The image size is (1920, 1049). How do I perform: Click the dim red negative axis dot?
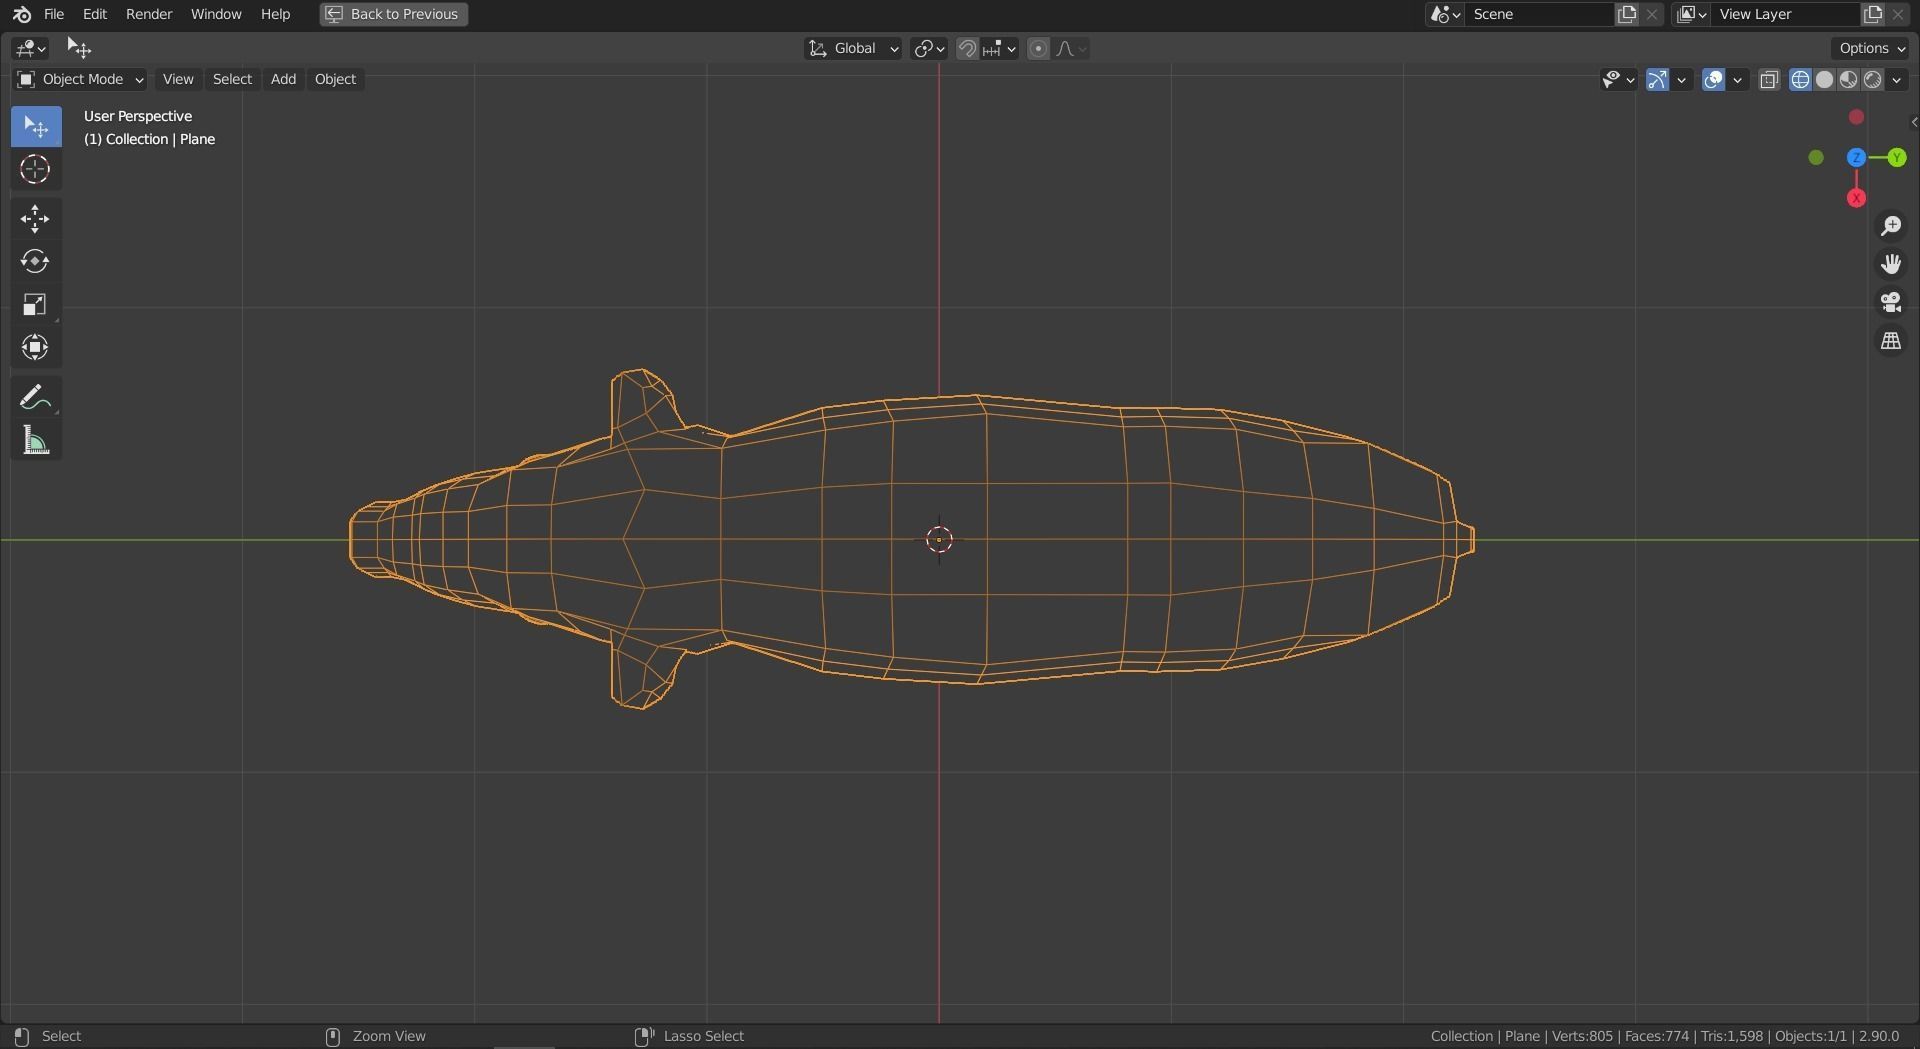(1856, 117)
